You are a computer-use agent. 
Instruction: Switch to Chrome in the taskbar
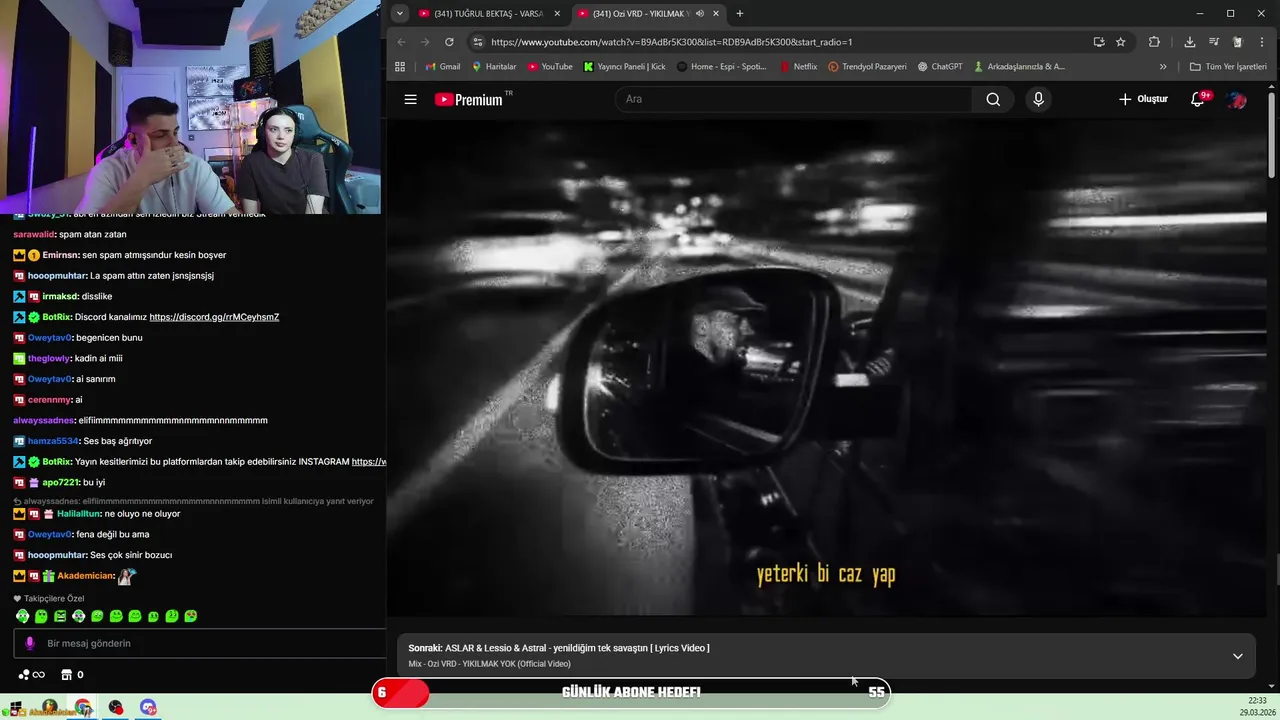[x=82, y=708]
